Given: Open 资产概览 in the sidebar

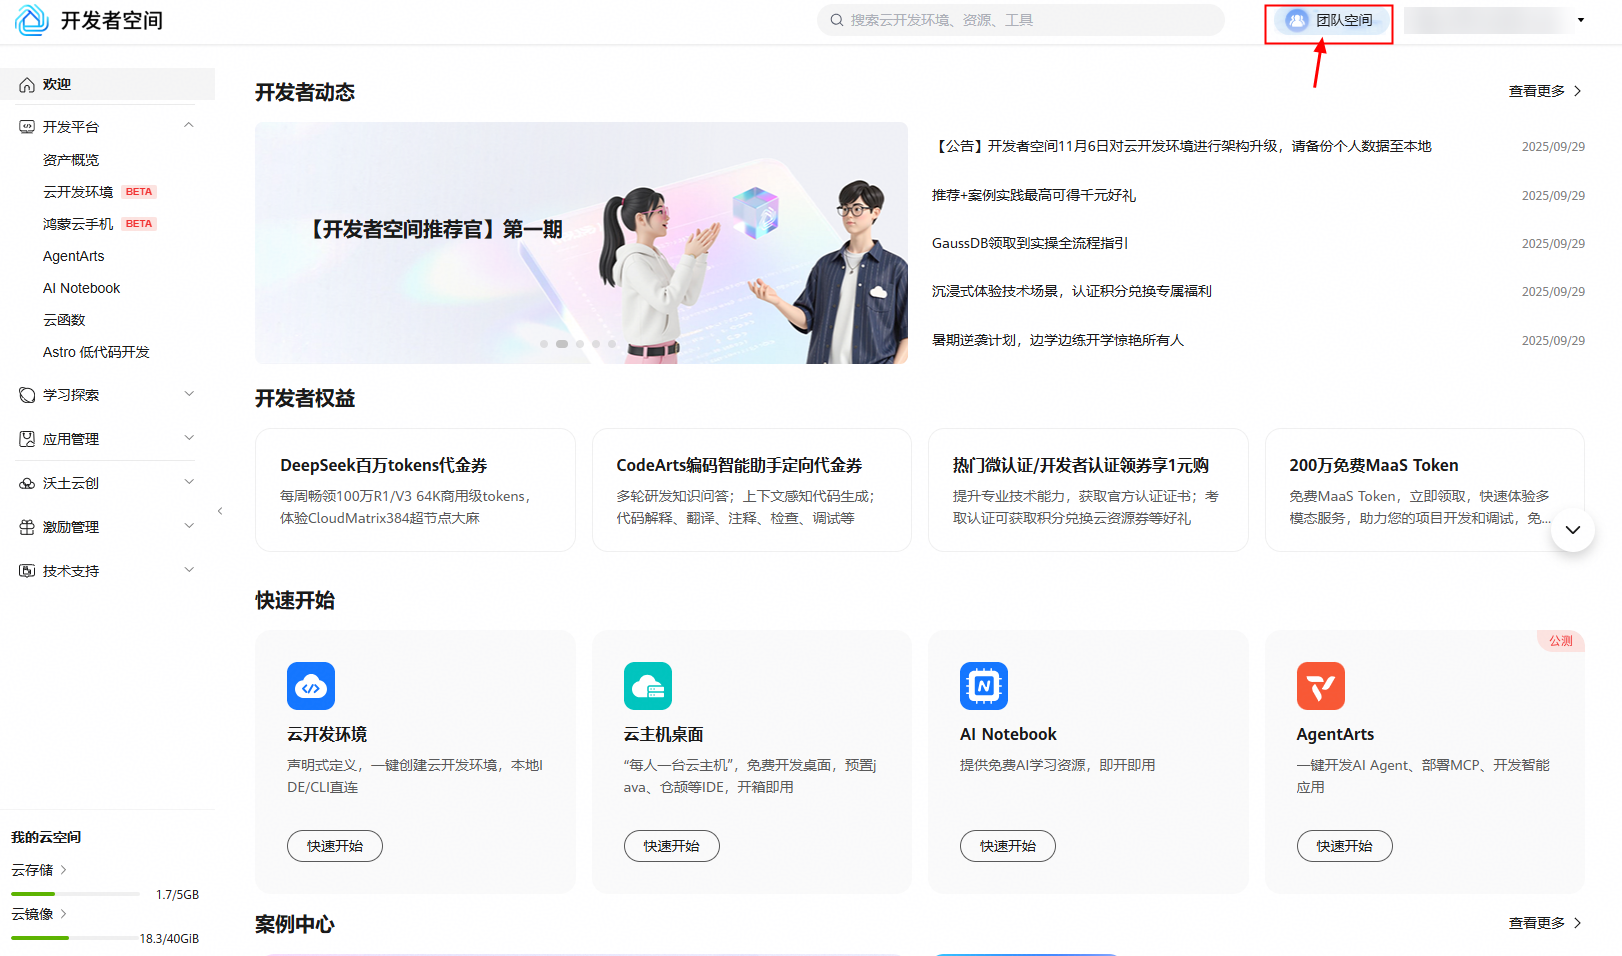Looking at the screenshot, I should click(71, 160).
